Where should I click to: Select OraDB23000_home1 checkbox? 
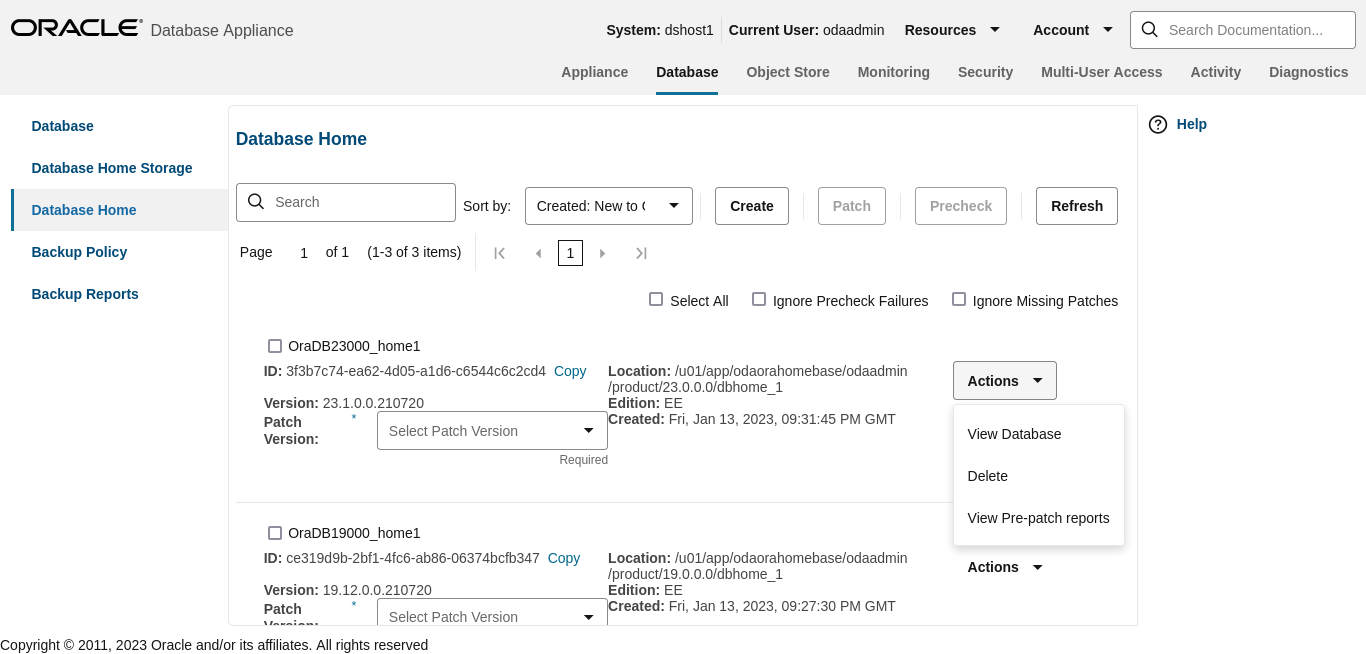click(x=275, y=346)
